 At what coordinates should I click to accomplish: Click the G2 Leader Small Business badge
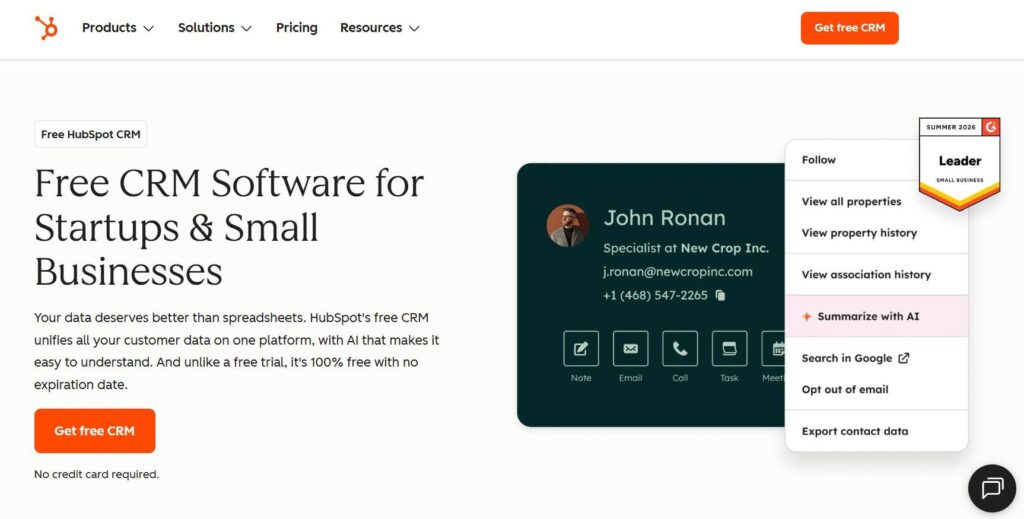click(959, 164)
